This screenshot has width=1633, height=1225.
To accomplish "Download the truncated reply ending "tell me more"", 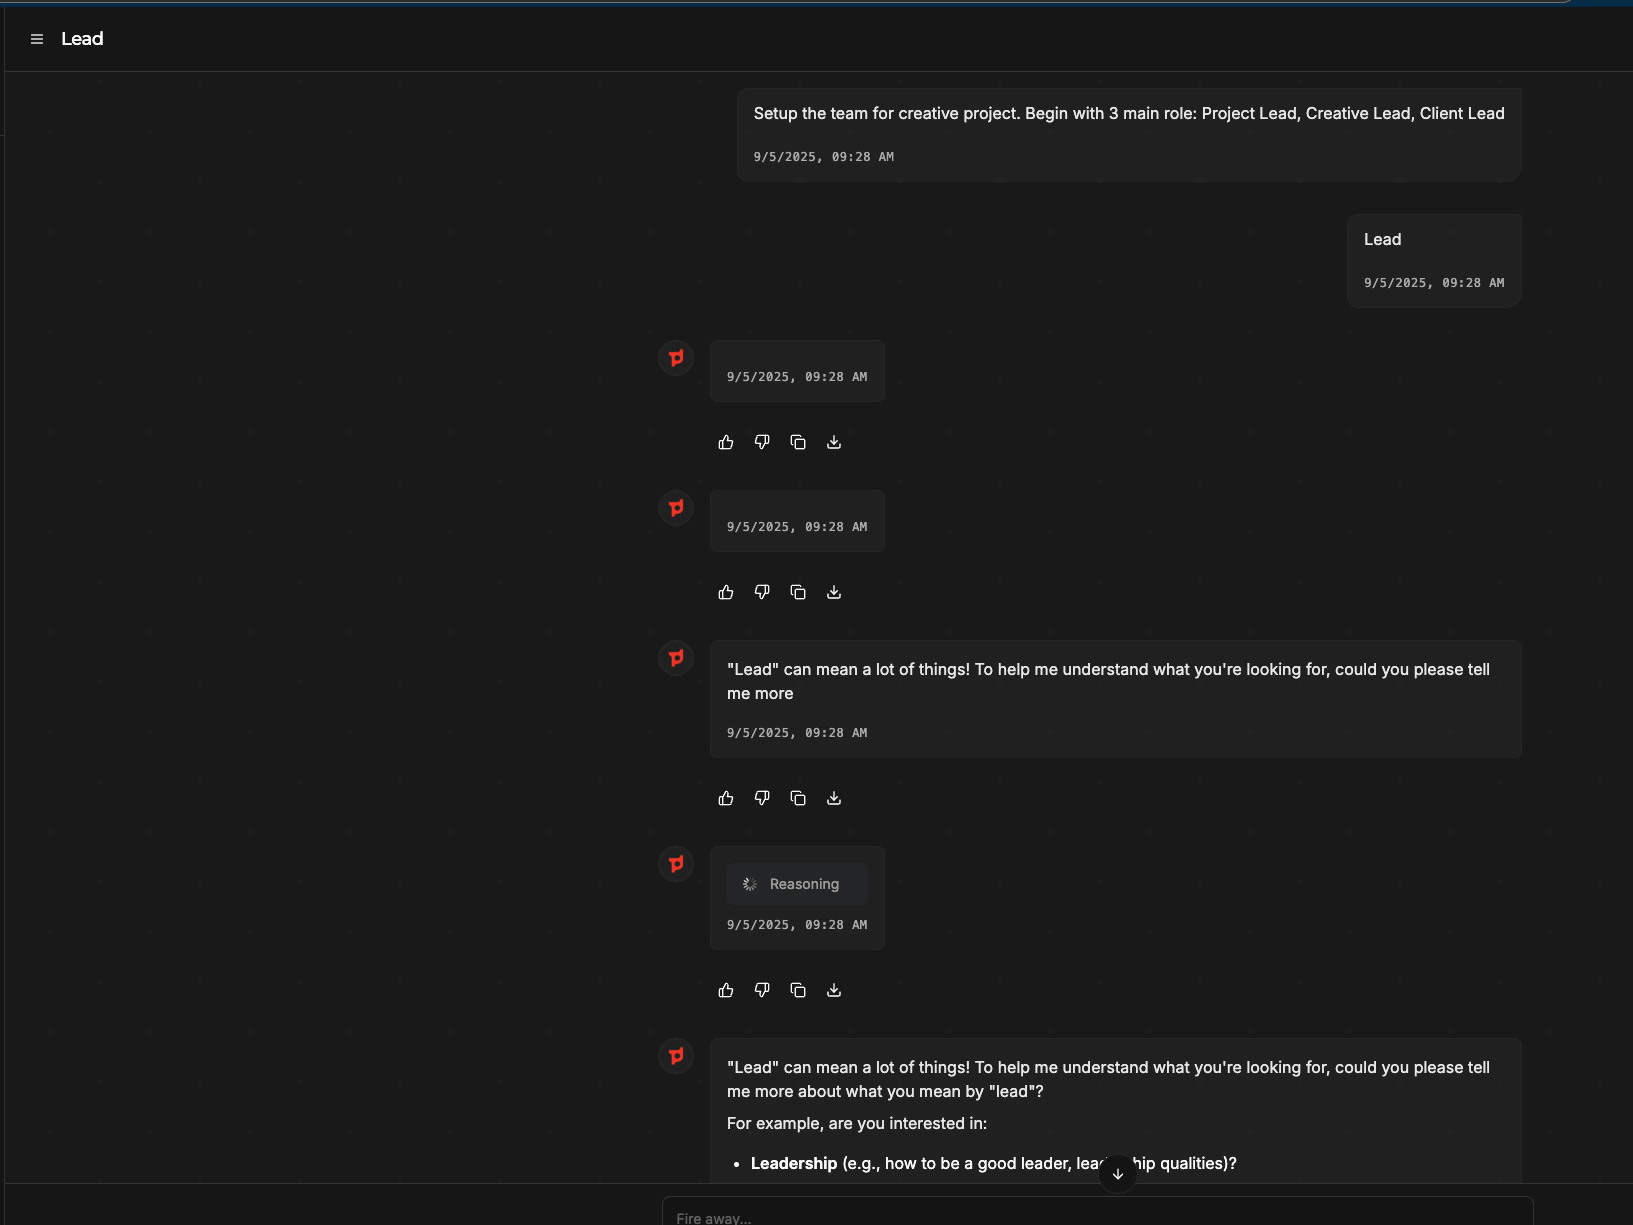I will click(x=834, y=798).
